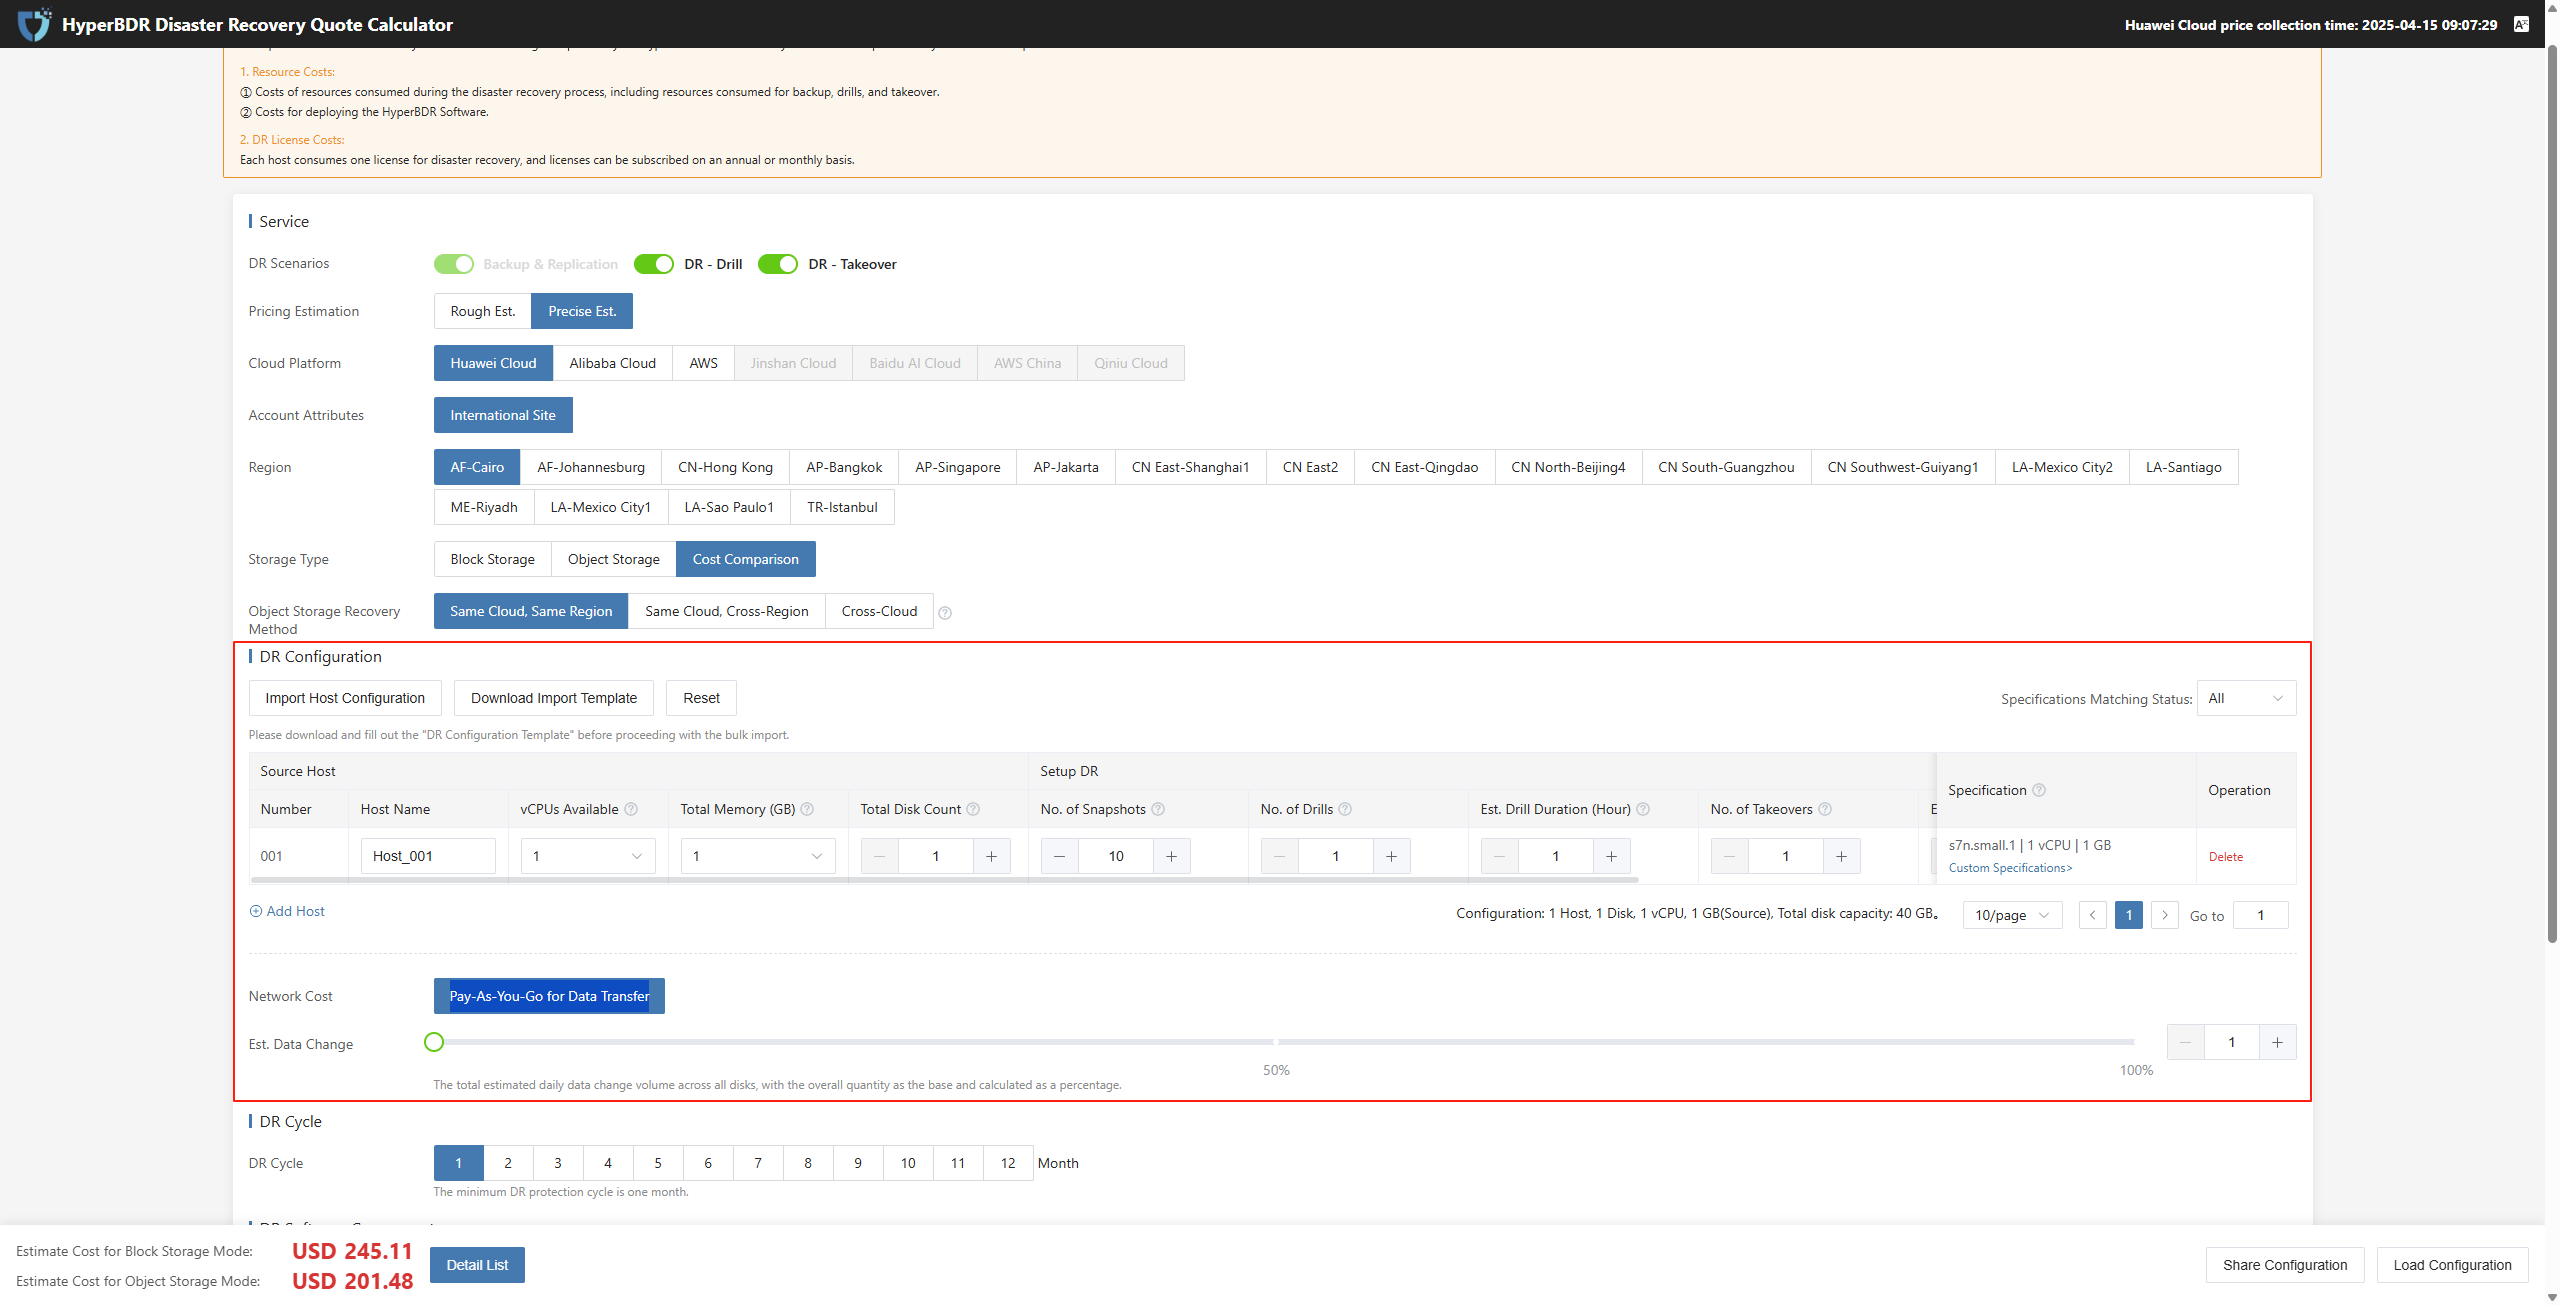This screenshot has width=2560, height=1305.
Task: Show help for No. of Takeovers column
Action: [x=1825, y=809]
